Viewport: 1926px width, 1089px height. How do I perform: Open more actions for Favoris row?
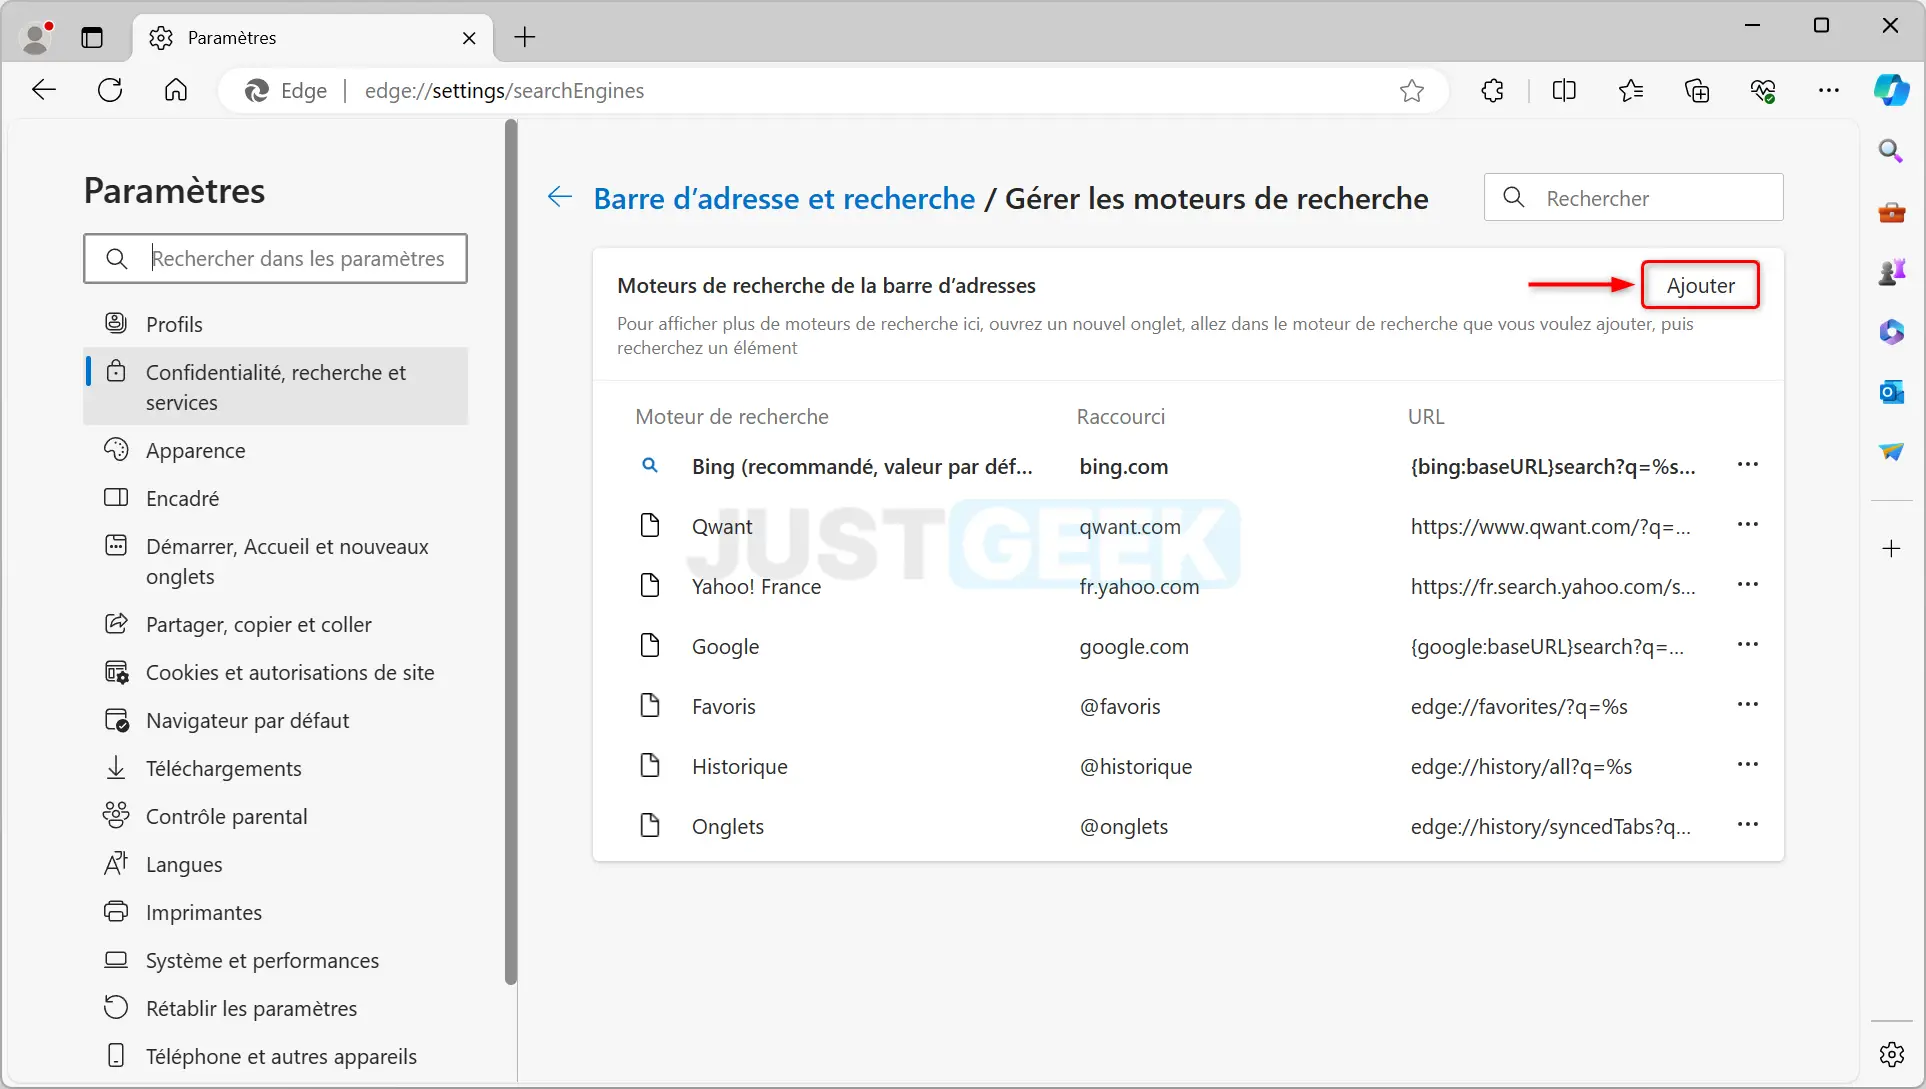point(1747,705)
